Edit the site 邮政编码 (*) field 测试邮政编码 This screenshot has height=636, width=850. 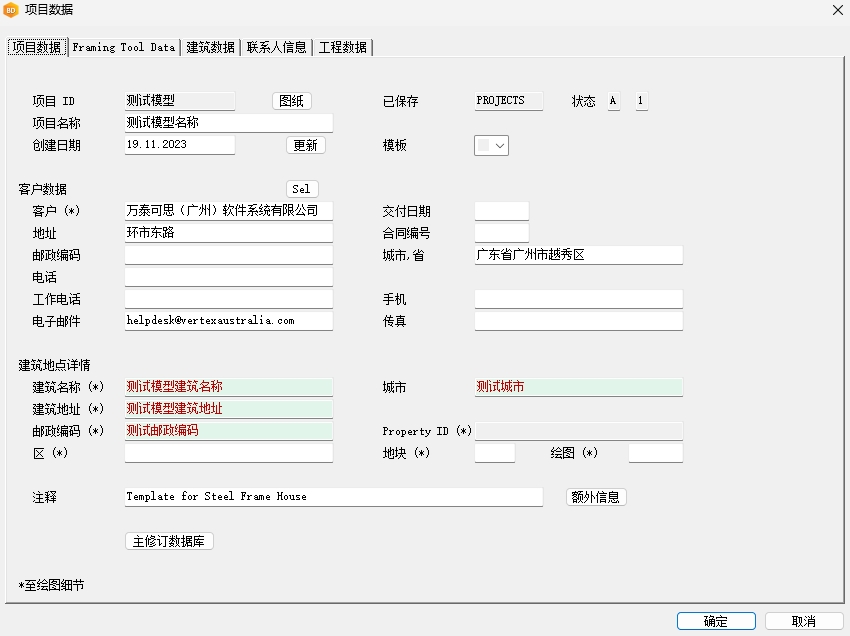pyautogui.click(x=229, y=431)
